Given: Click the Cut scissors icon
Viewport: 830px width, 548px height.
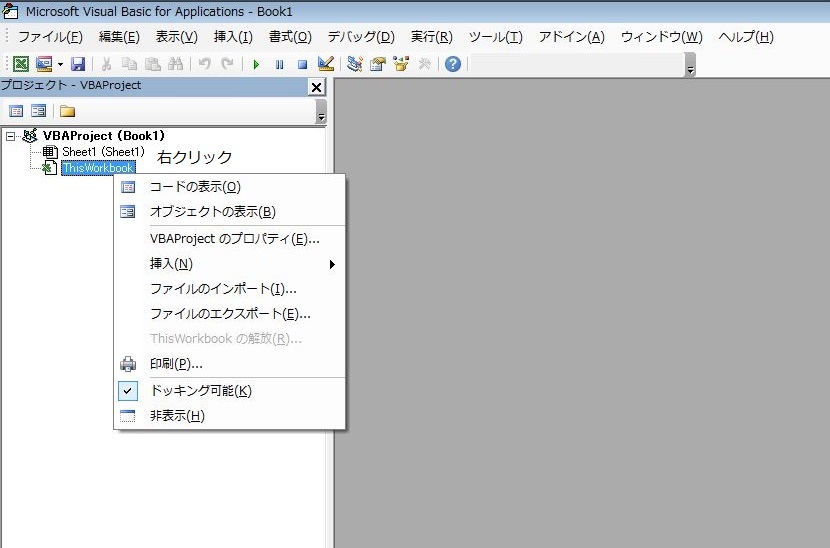Looking at the screenshot, I should point(106,64).
